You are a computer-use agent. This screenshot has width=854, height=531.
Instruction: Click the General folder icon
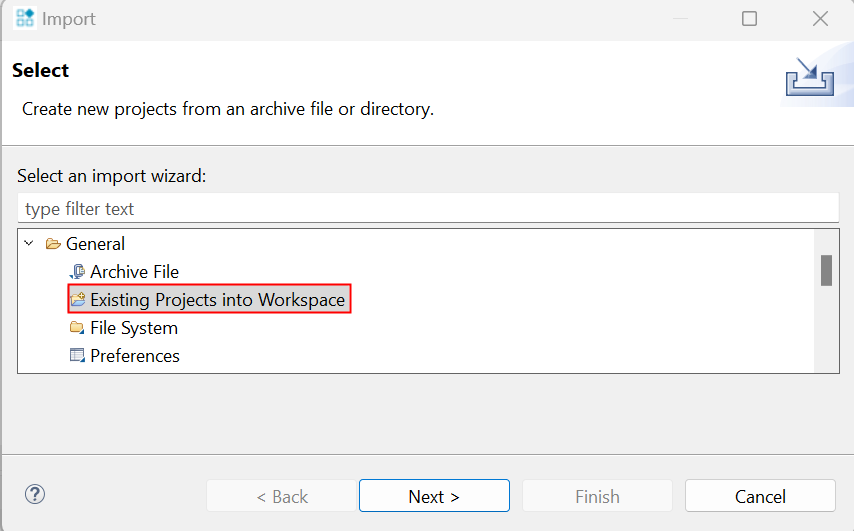pos(53,244)
